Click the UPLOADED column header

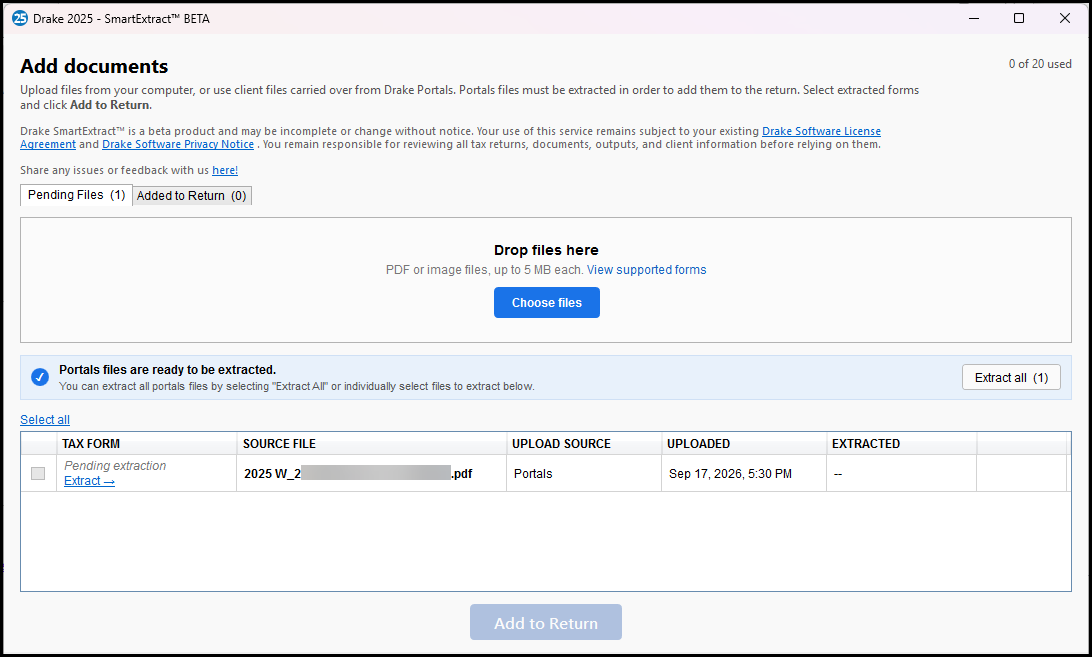744,444
